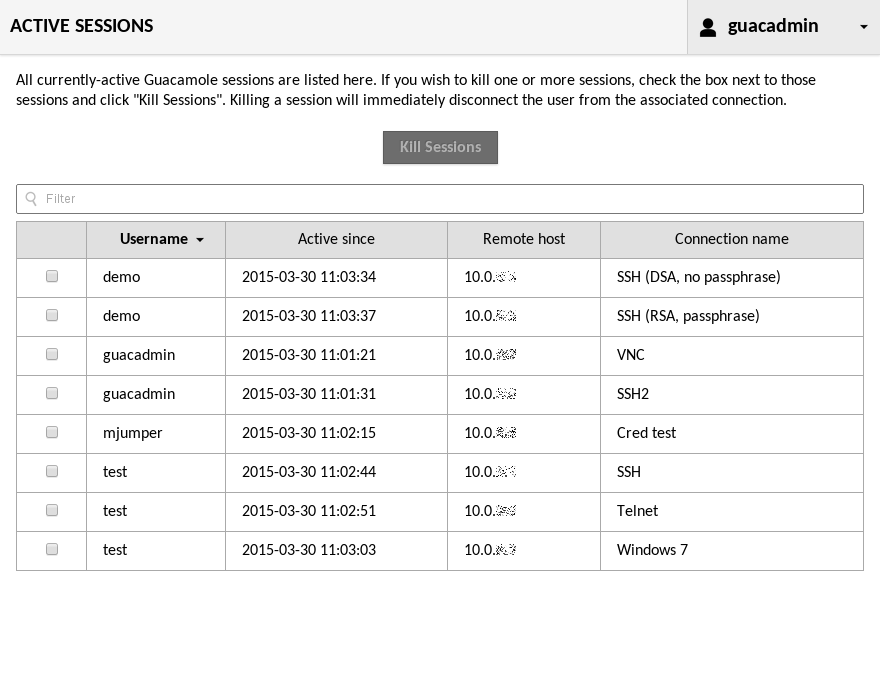
Task: Expand the user menu with the caret arrow
Action: point(864,28)
